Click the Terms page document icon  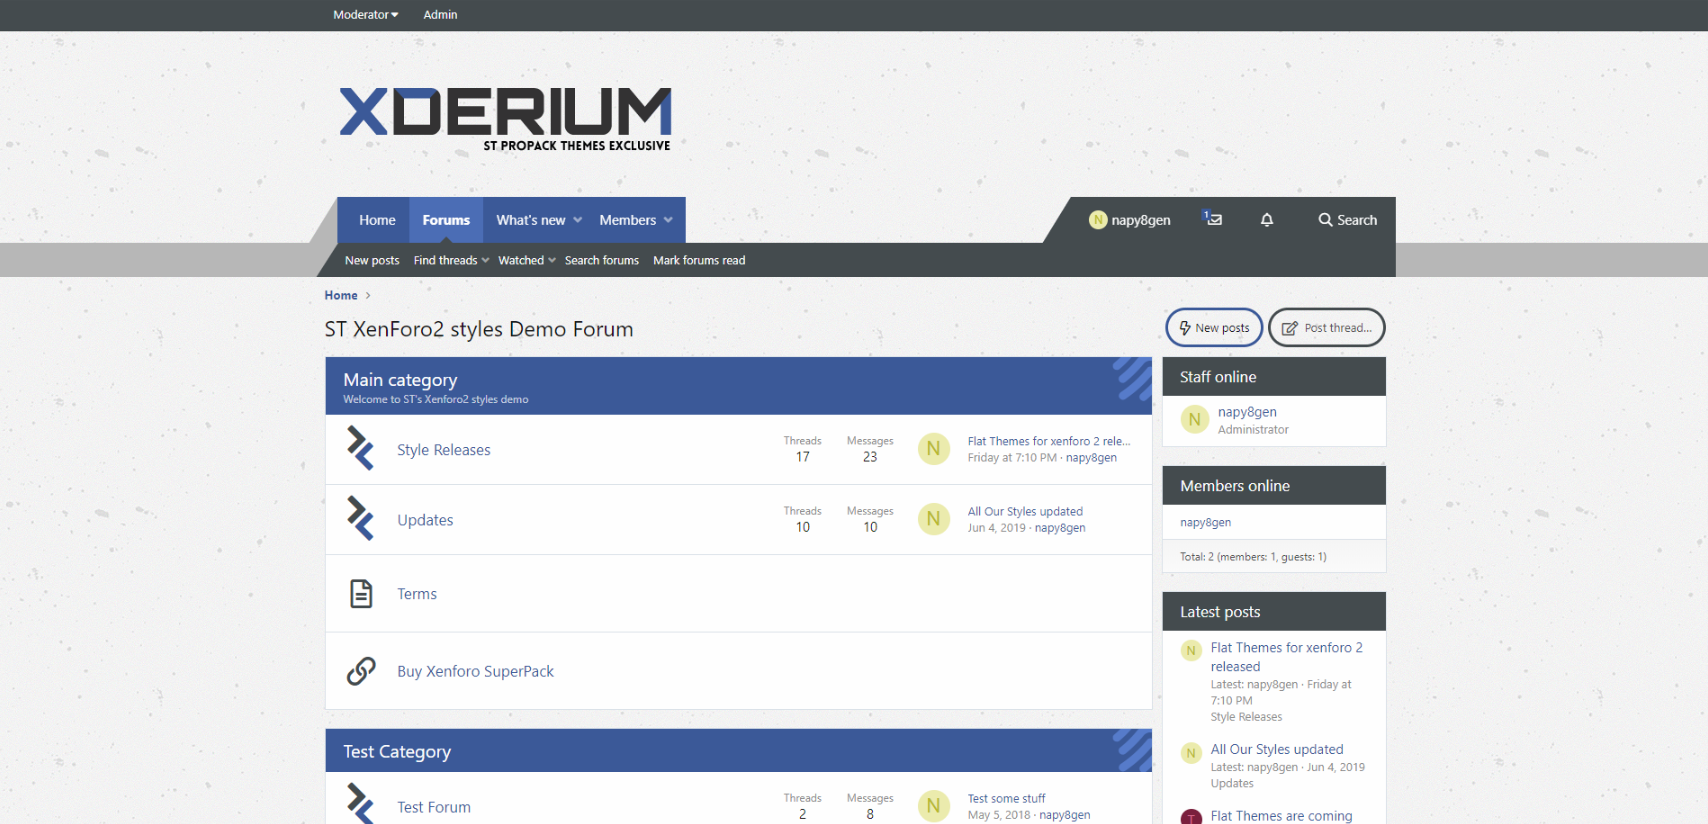361,593
